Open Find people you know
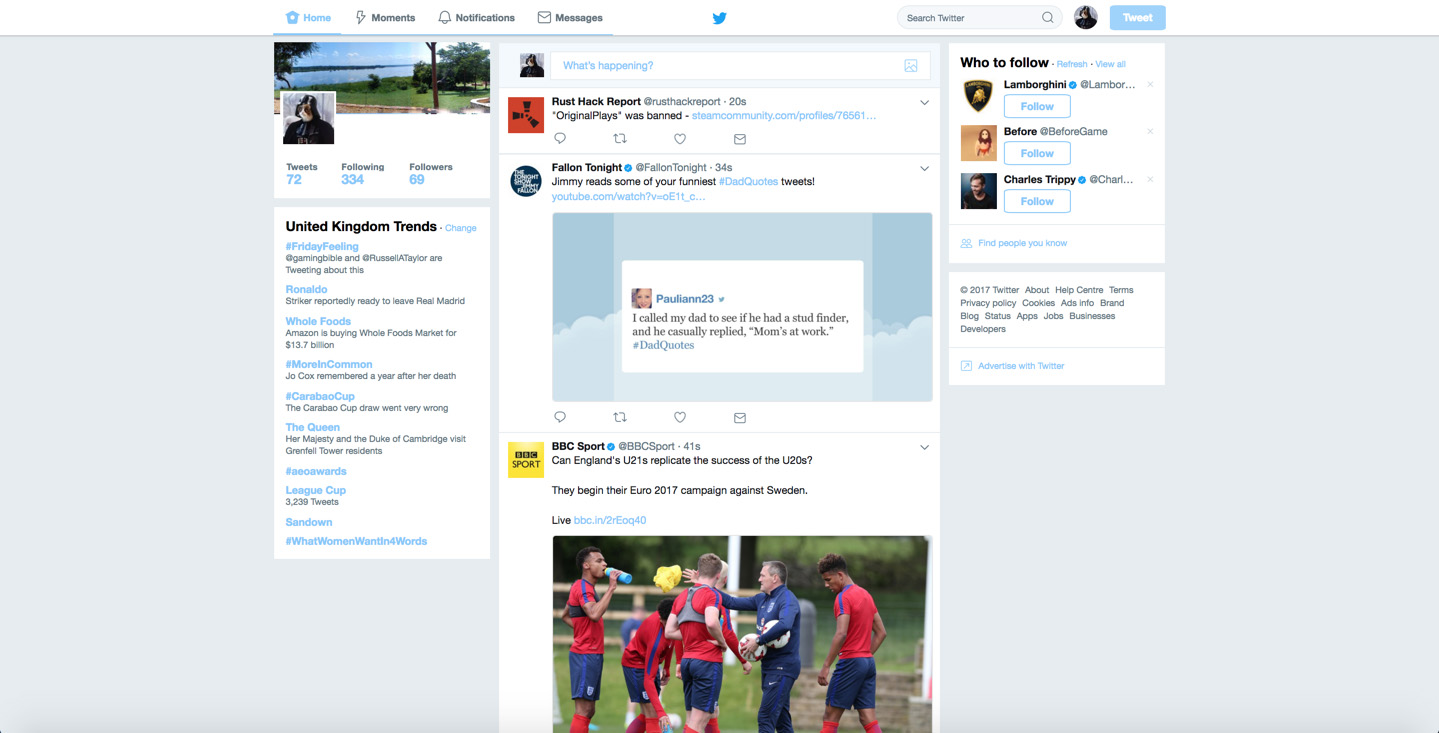Viewport: 1439px width, 733px height. (x=1022, y=243)
